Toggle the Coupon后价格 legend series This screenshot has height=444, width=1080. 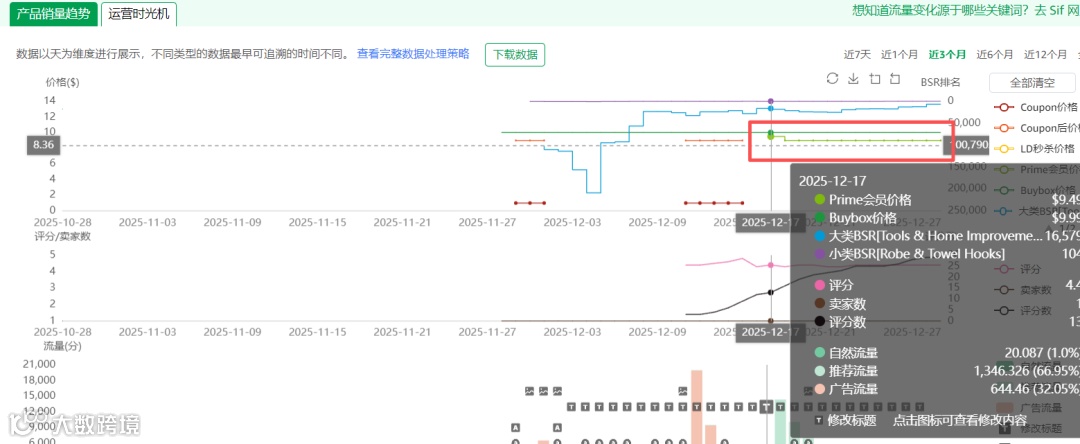coord(1037,128)
